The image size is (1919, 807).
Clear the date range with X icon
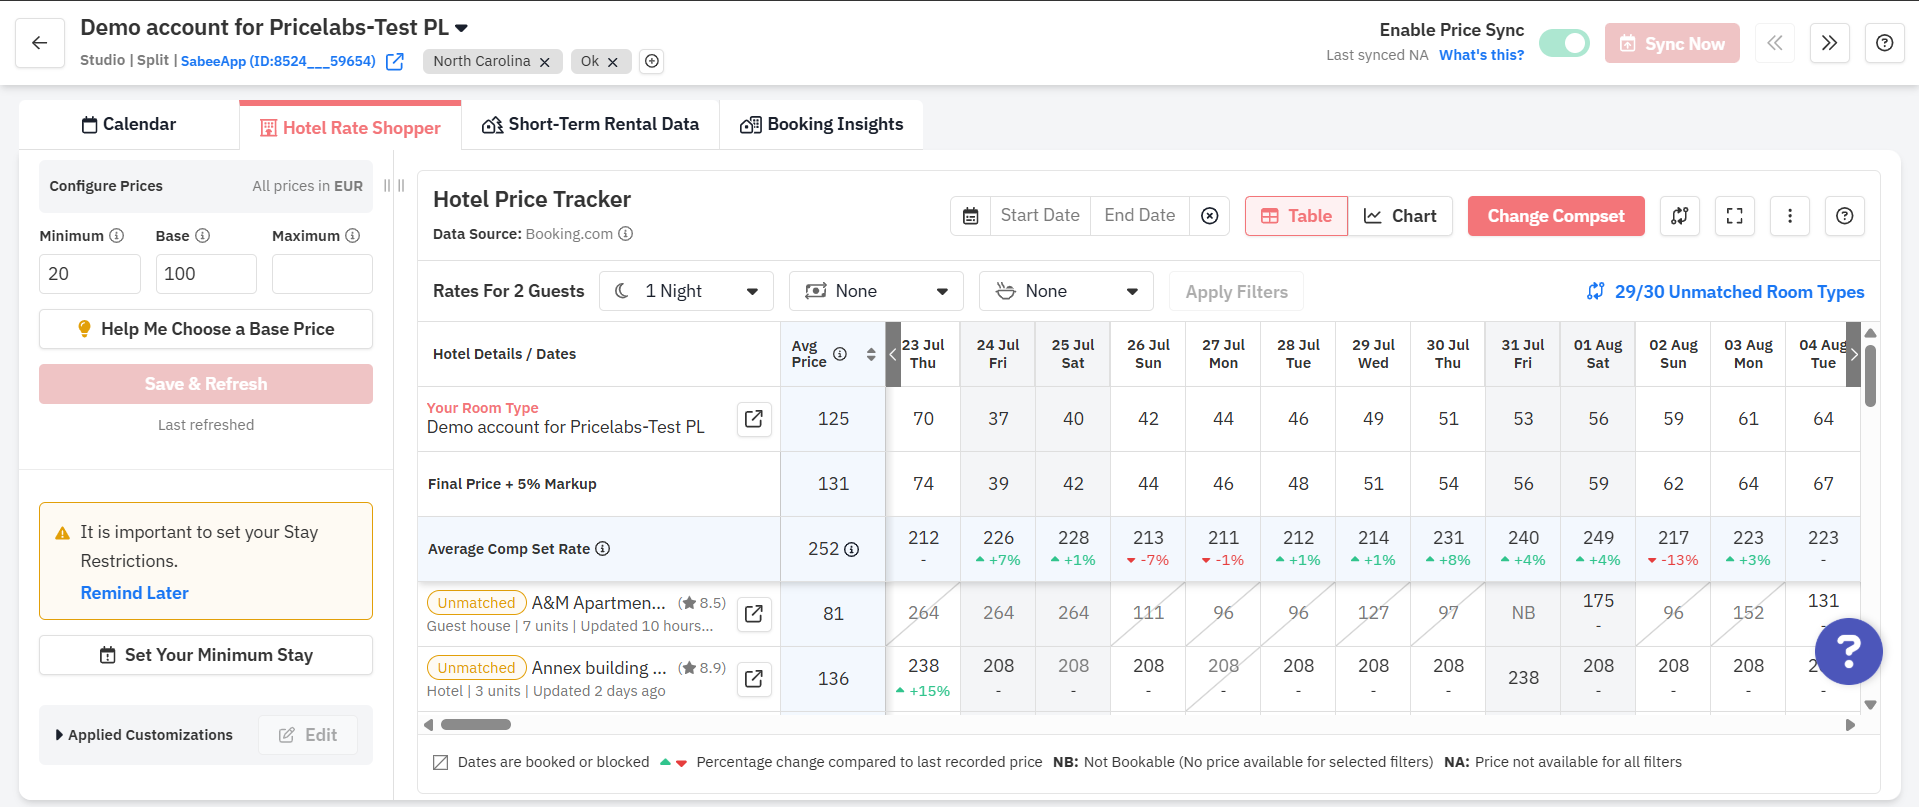point(1210,216)
